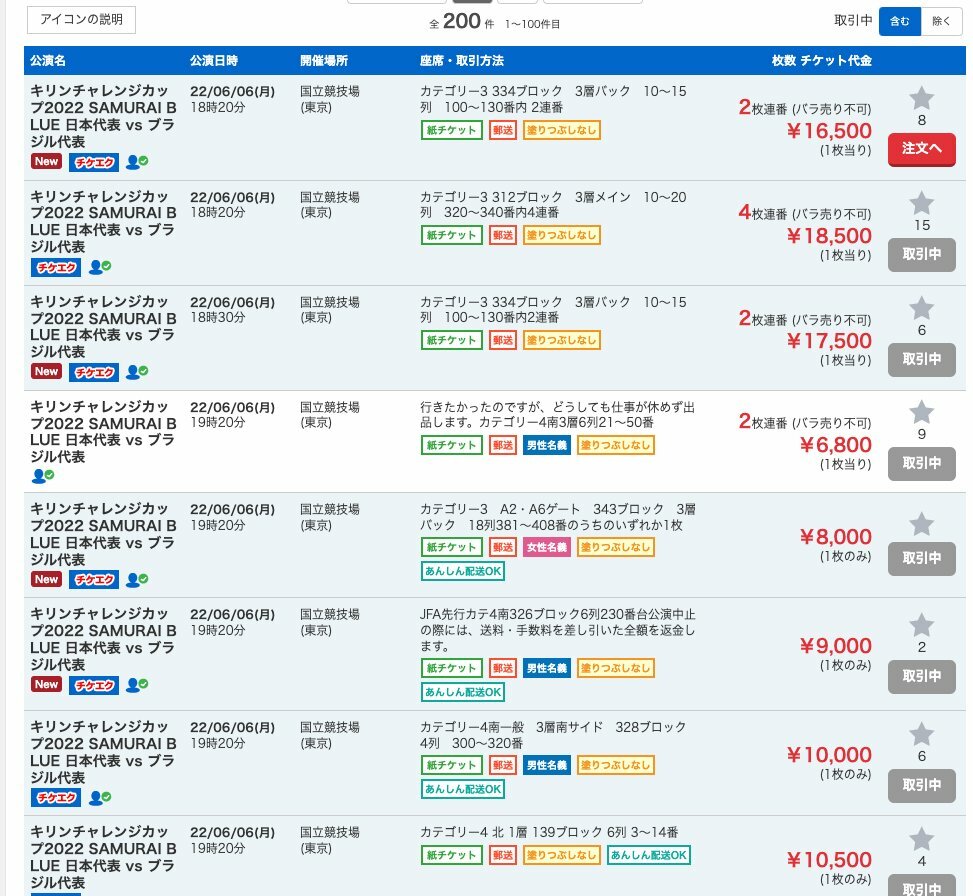Viewport: 973px width, 896px height.
Task: Star the ¥8,000 single ticket listing
Action: [921, 524]
